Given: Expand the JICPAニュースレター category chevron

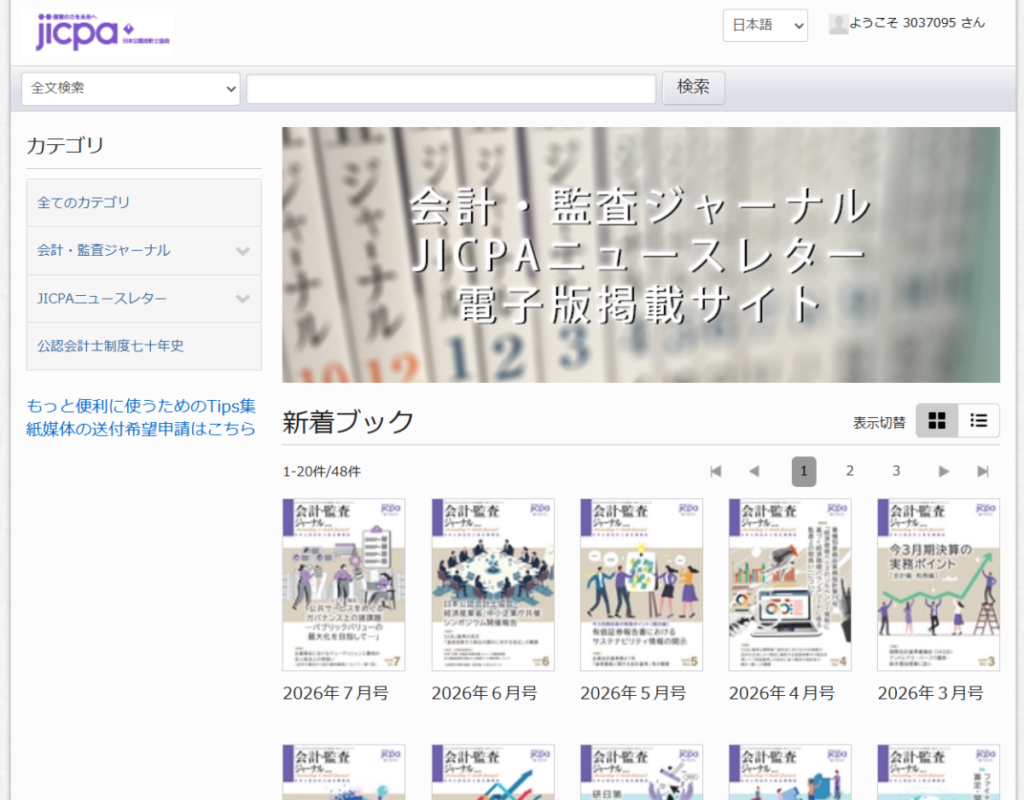Looking at the screenshot, I should coord(243,298).
